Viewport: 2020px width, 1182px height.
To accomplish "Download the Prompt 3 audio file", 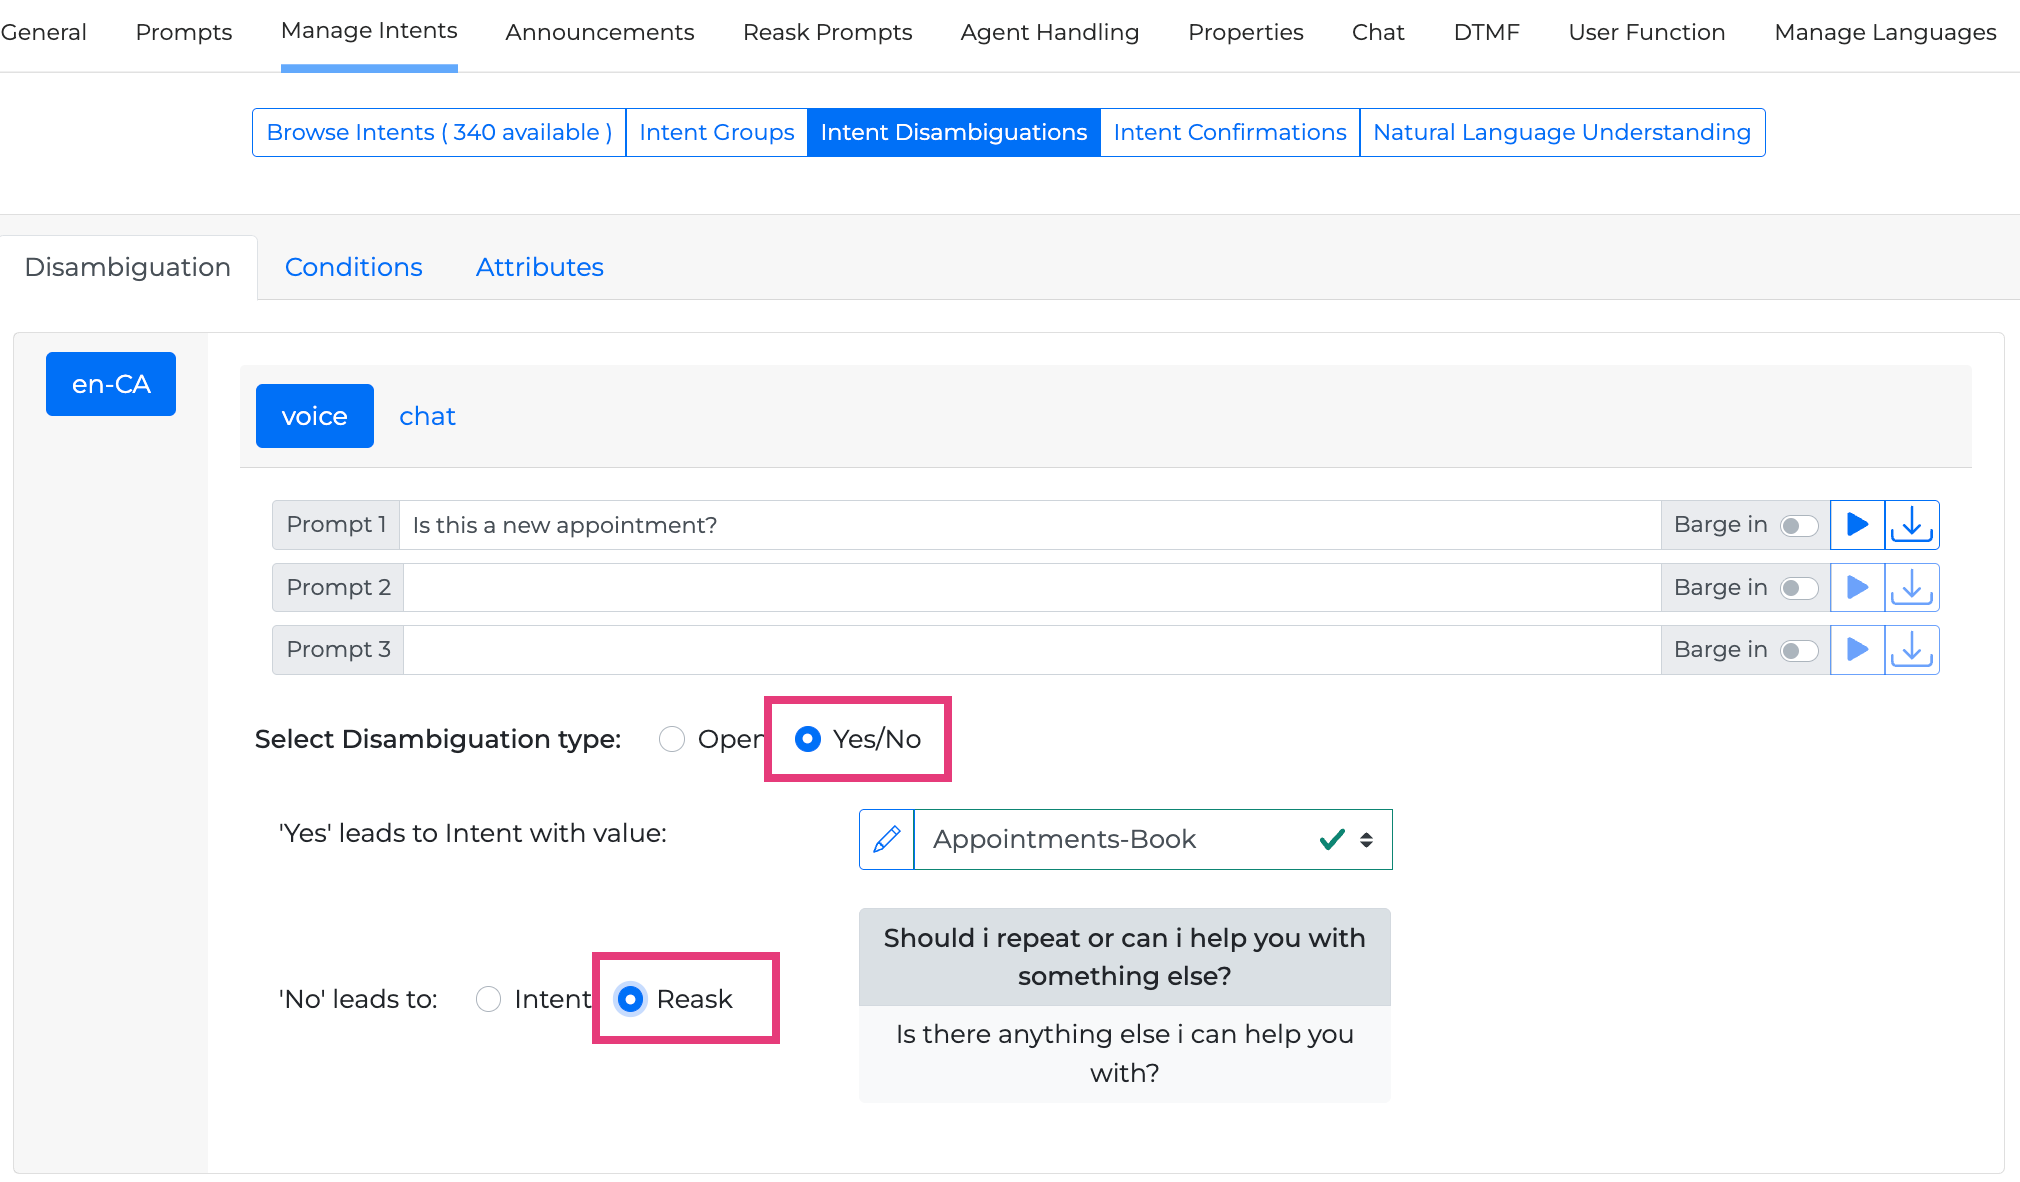I will click(x=1911, y=650).
